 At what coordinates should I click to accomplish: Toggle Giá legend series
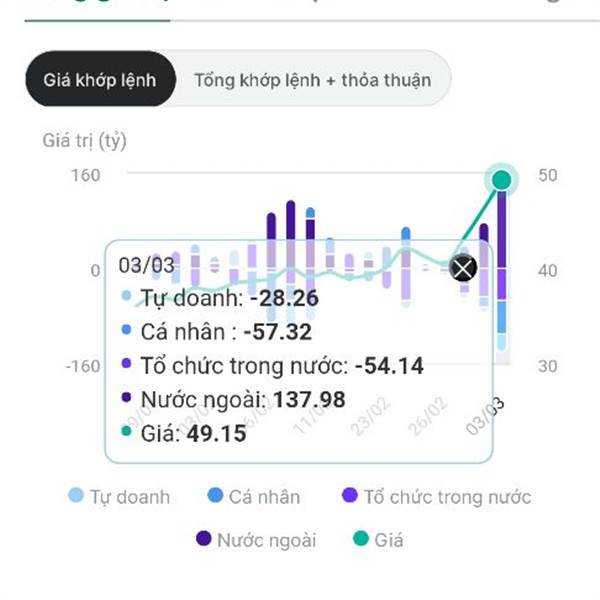coord(378,540)
